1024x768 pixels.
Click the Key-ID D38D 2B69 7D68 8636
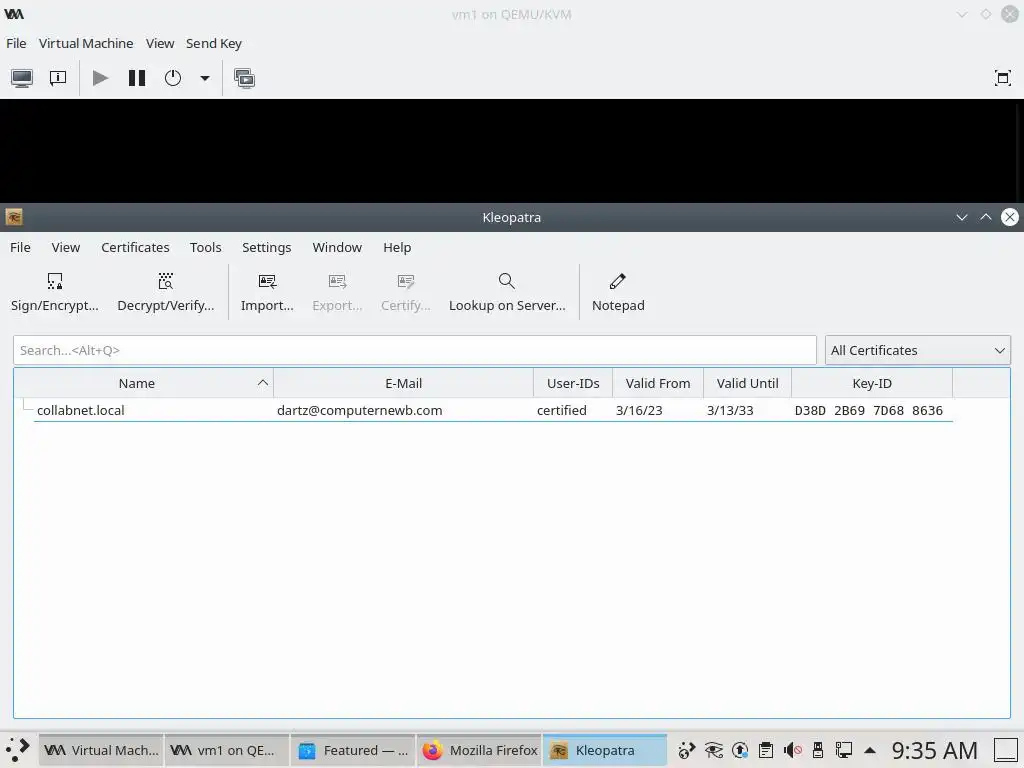869,410
